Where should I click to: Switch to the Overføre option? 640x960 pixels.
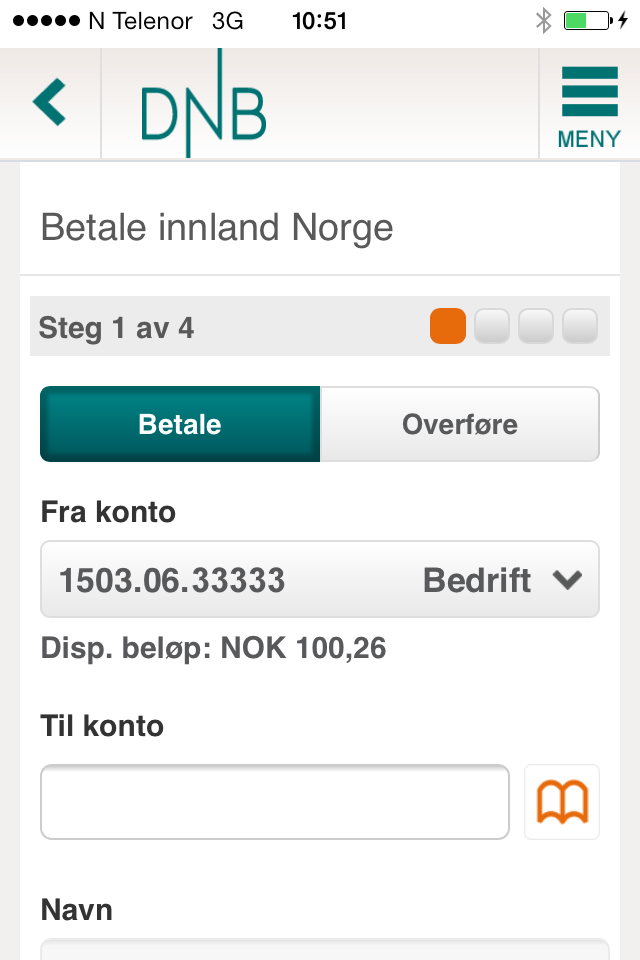coord(460,424)
